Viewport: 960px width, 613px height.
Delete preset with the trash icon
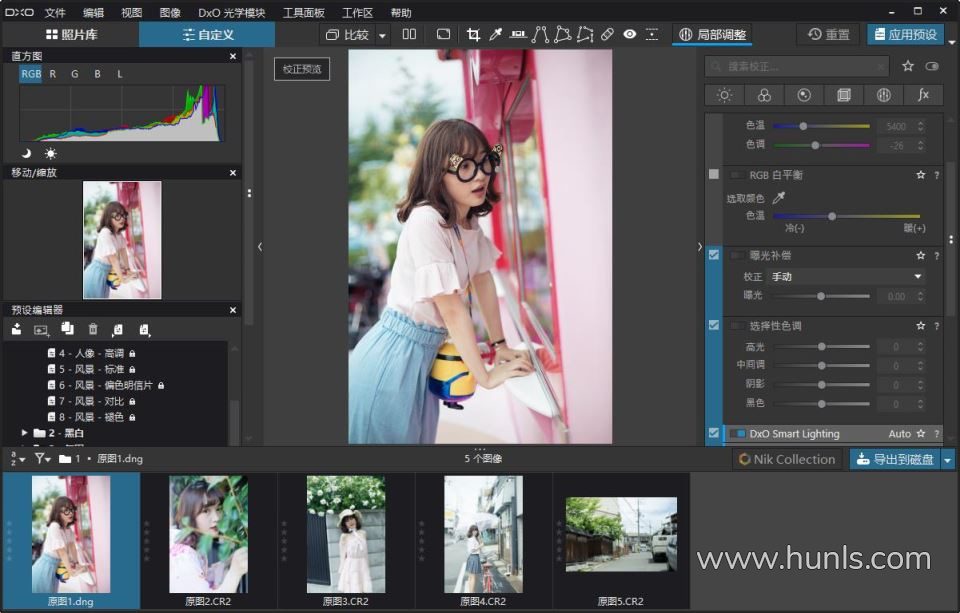(93, 329)
